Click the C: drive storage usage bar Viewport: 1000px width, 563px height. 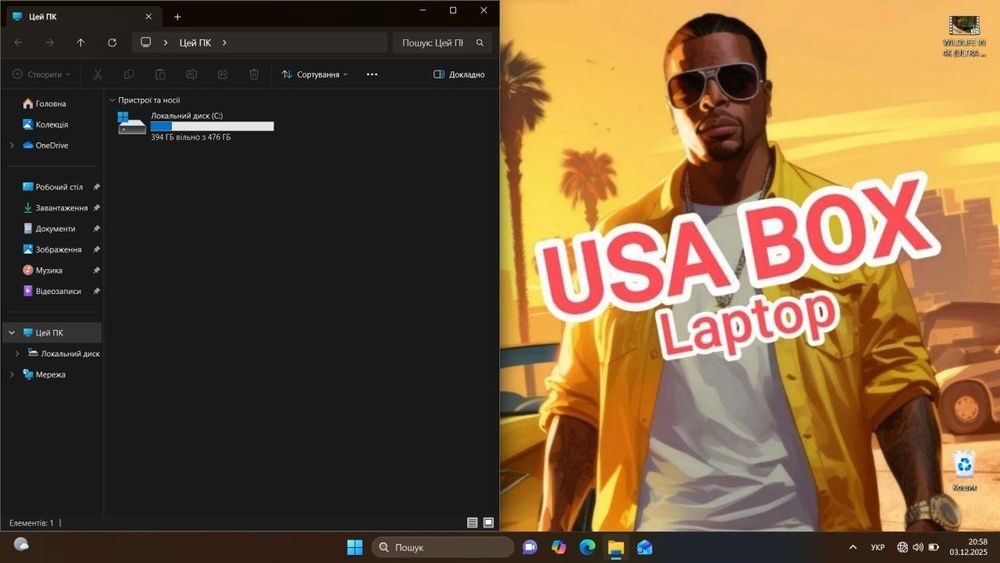[212, 126]
